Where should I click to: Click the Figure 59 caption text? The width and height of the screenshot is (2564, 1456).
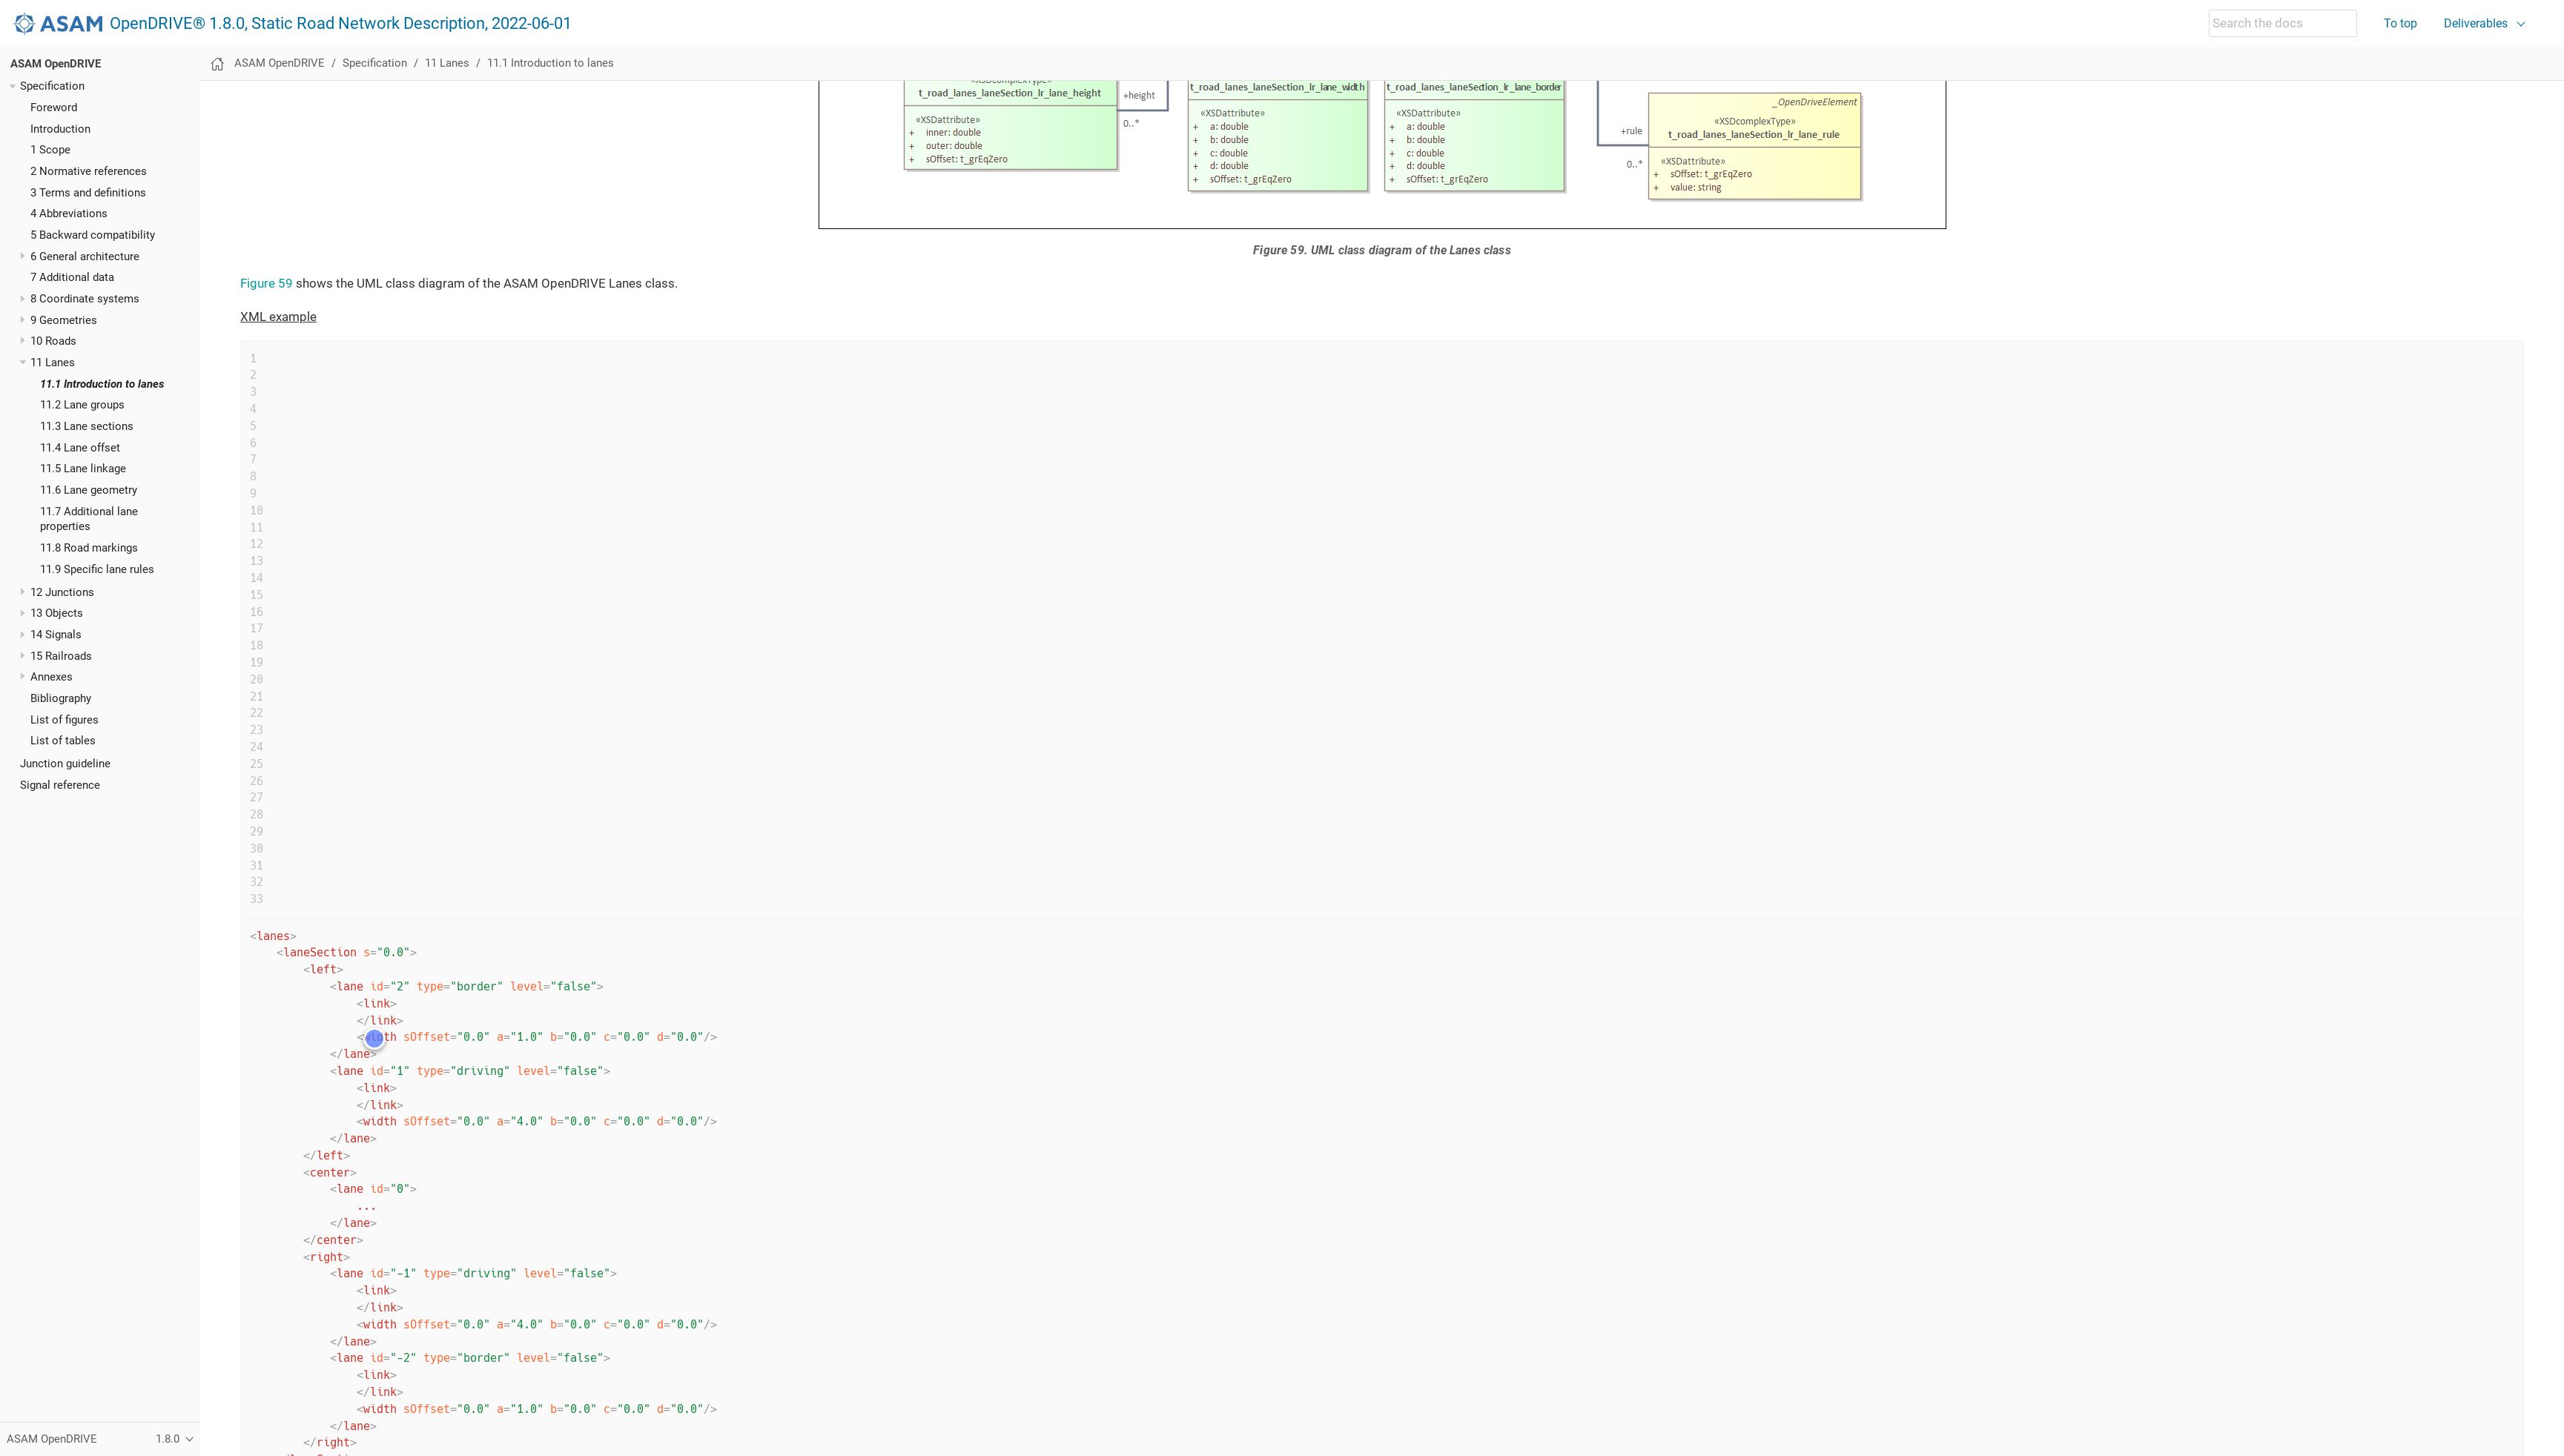1381,250
